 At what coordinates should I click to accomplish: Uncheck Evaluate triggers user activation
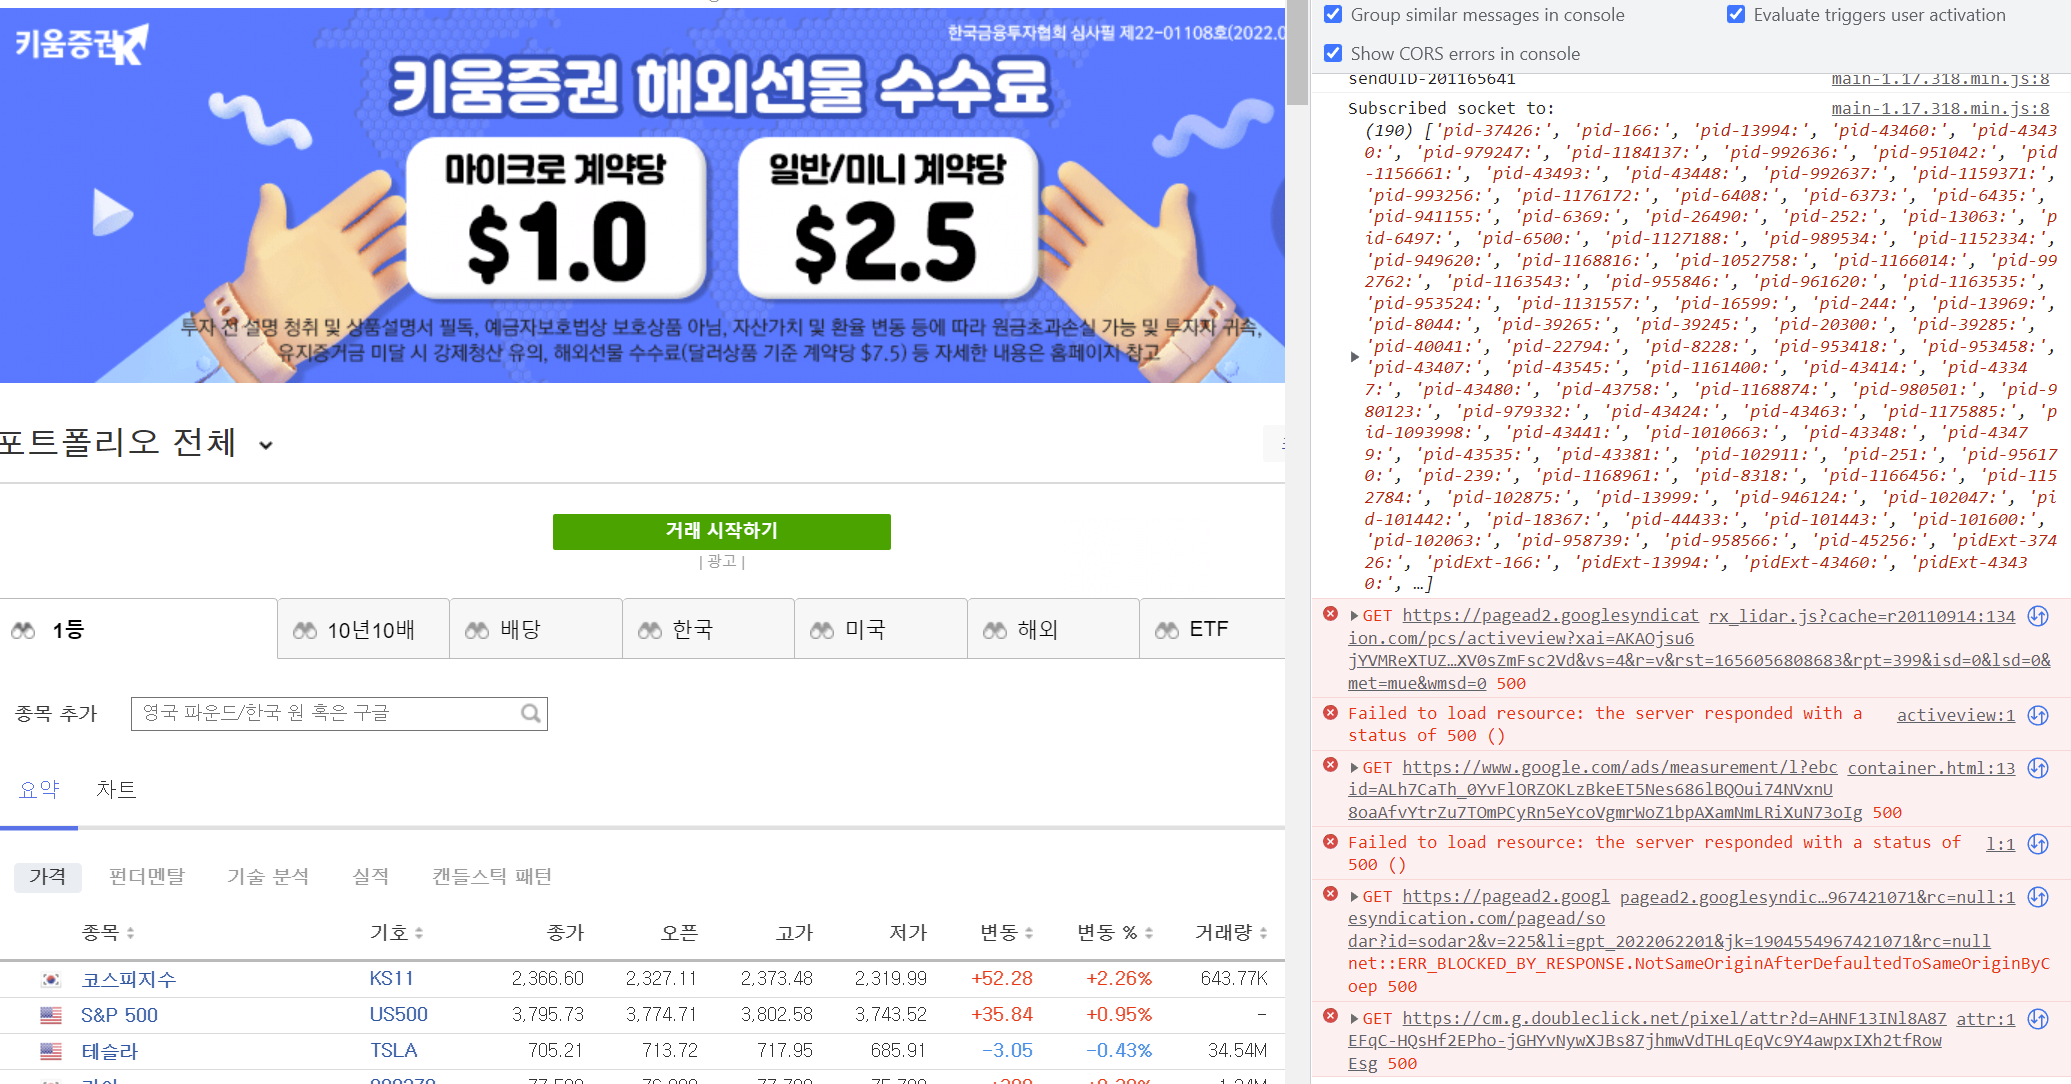click(x=1736, y=15)
